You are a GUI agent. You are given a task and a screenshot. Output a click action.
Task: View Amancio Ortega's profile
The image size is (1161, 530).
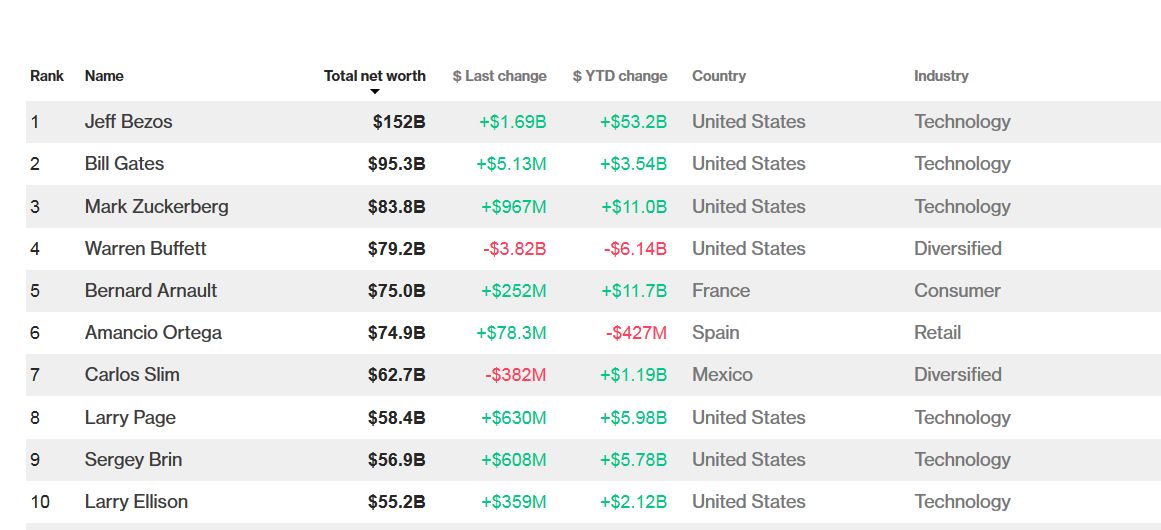(153, 333)
